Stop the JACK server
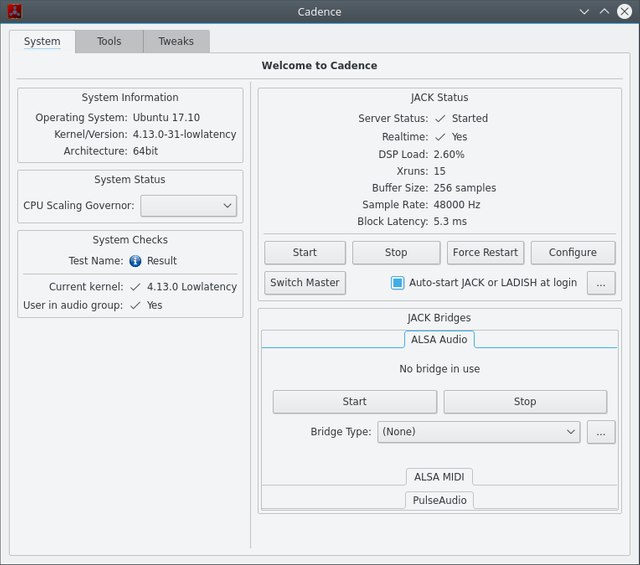 (396, 253)
